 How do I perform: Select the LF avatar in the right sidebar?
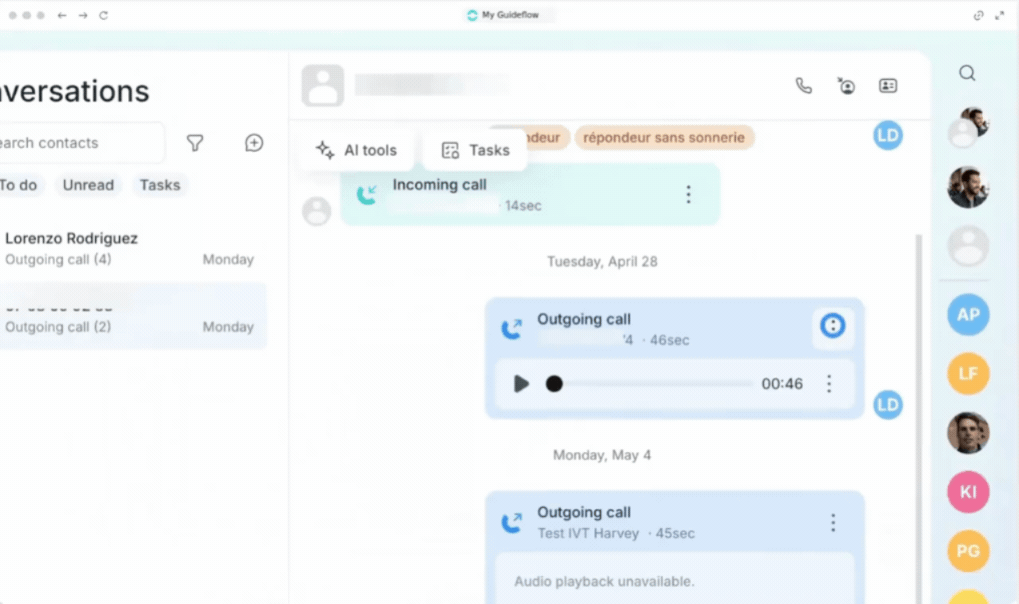click(x=968, y=374)
